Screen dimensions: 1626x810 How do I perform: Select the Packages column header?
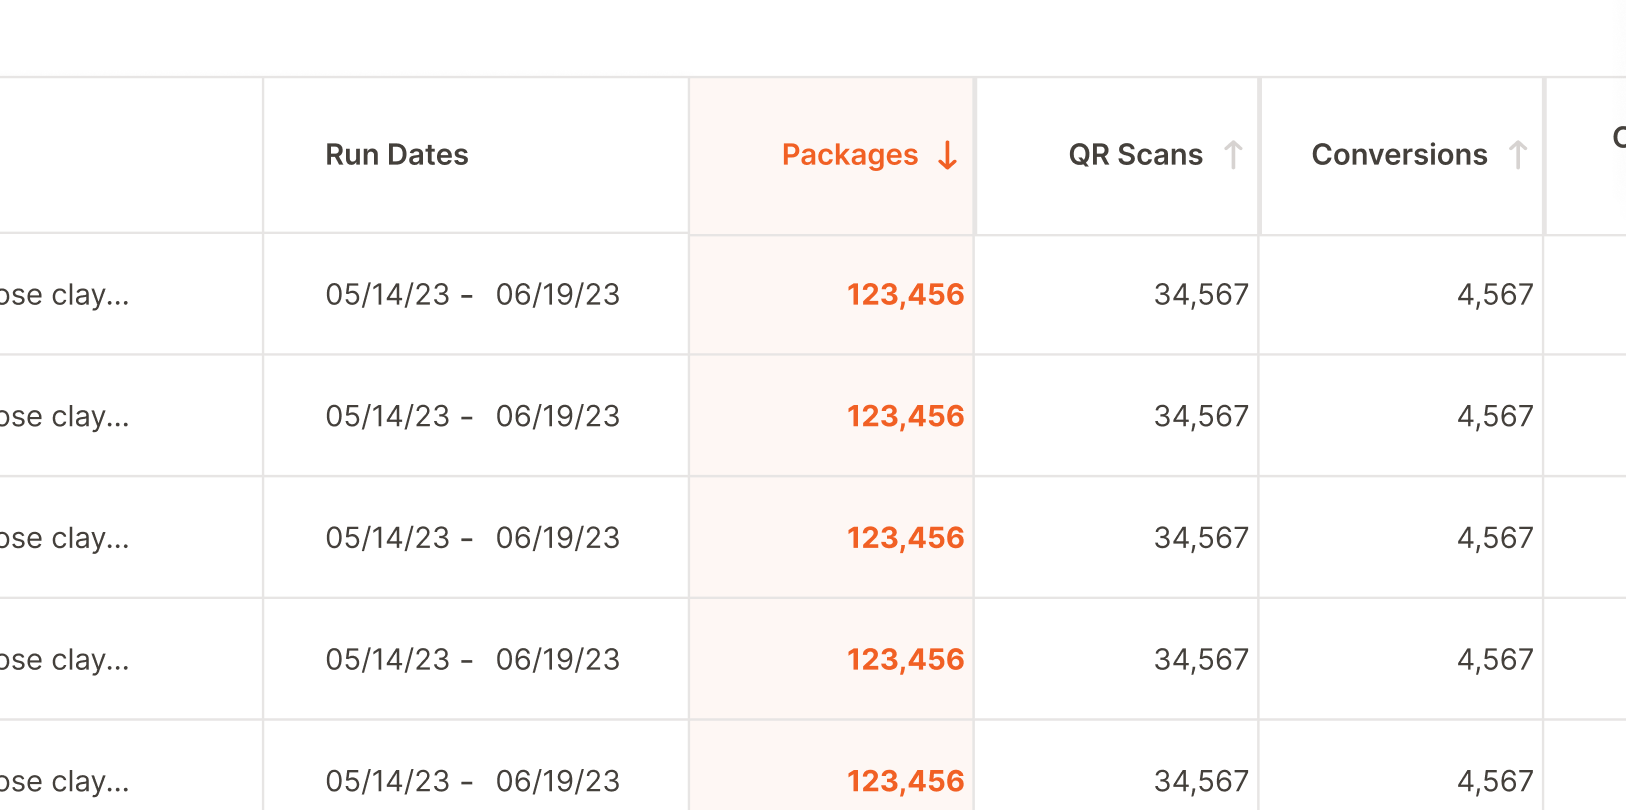click(850, 155)
